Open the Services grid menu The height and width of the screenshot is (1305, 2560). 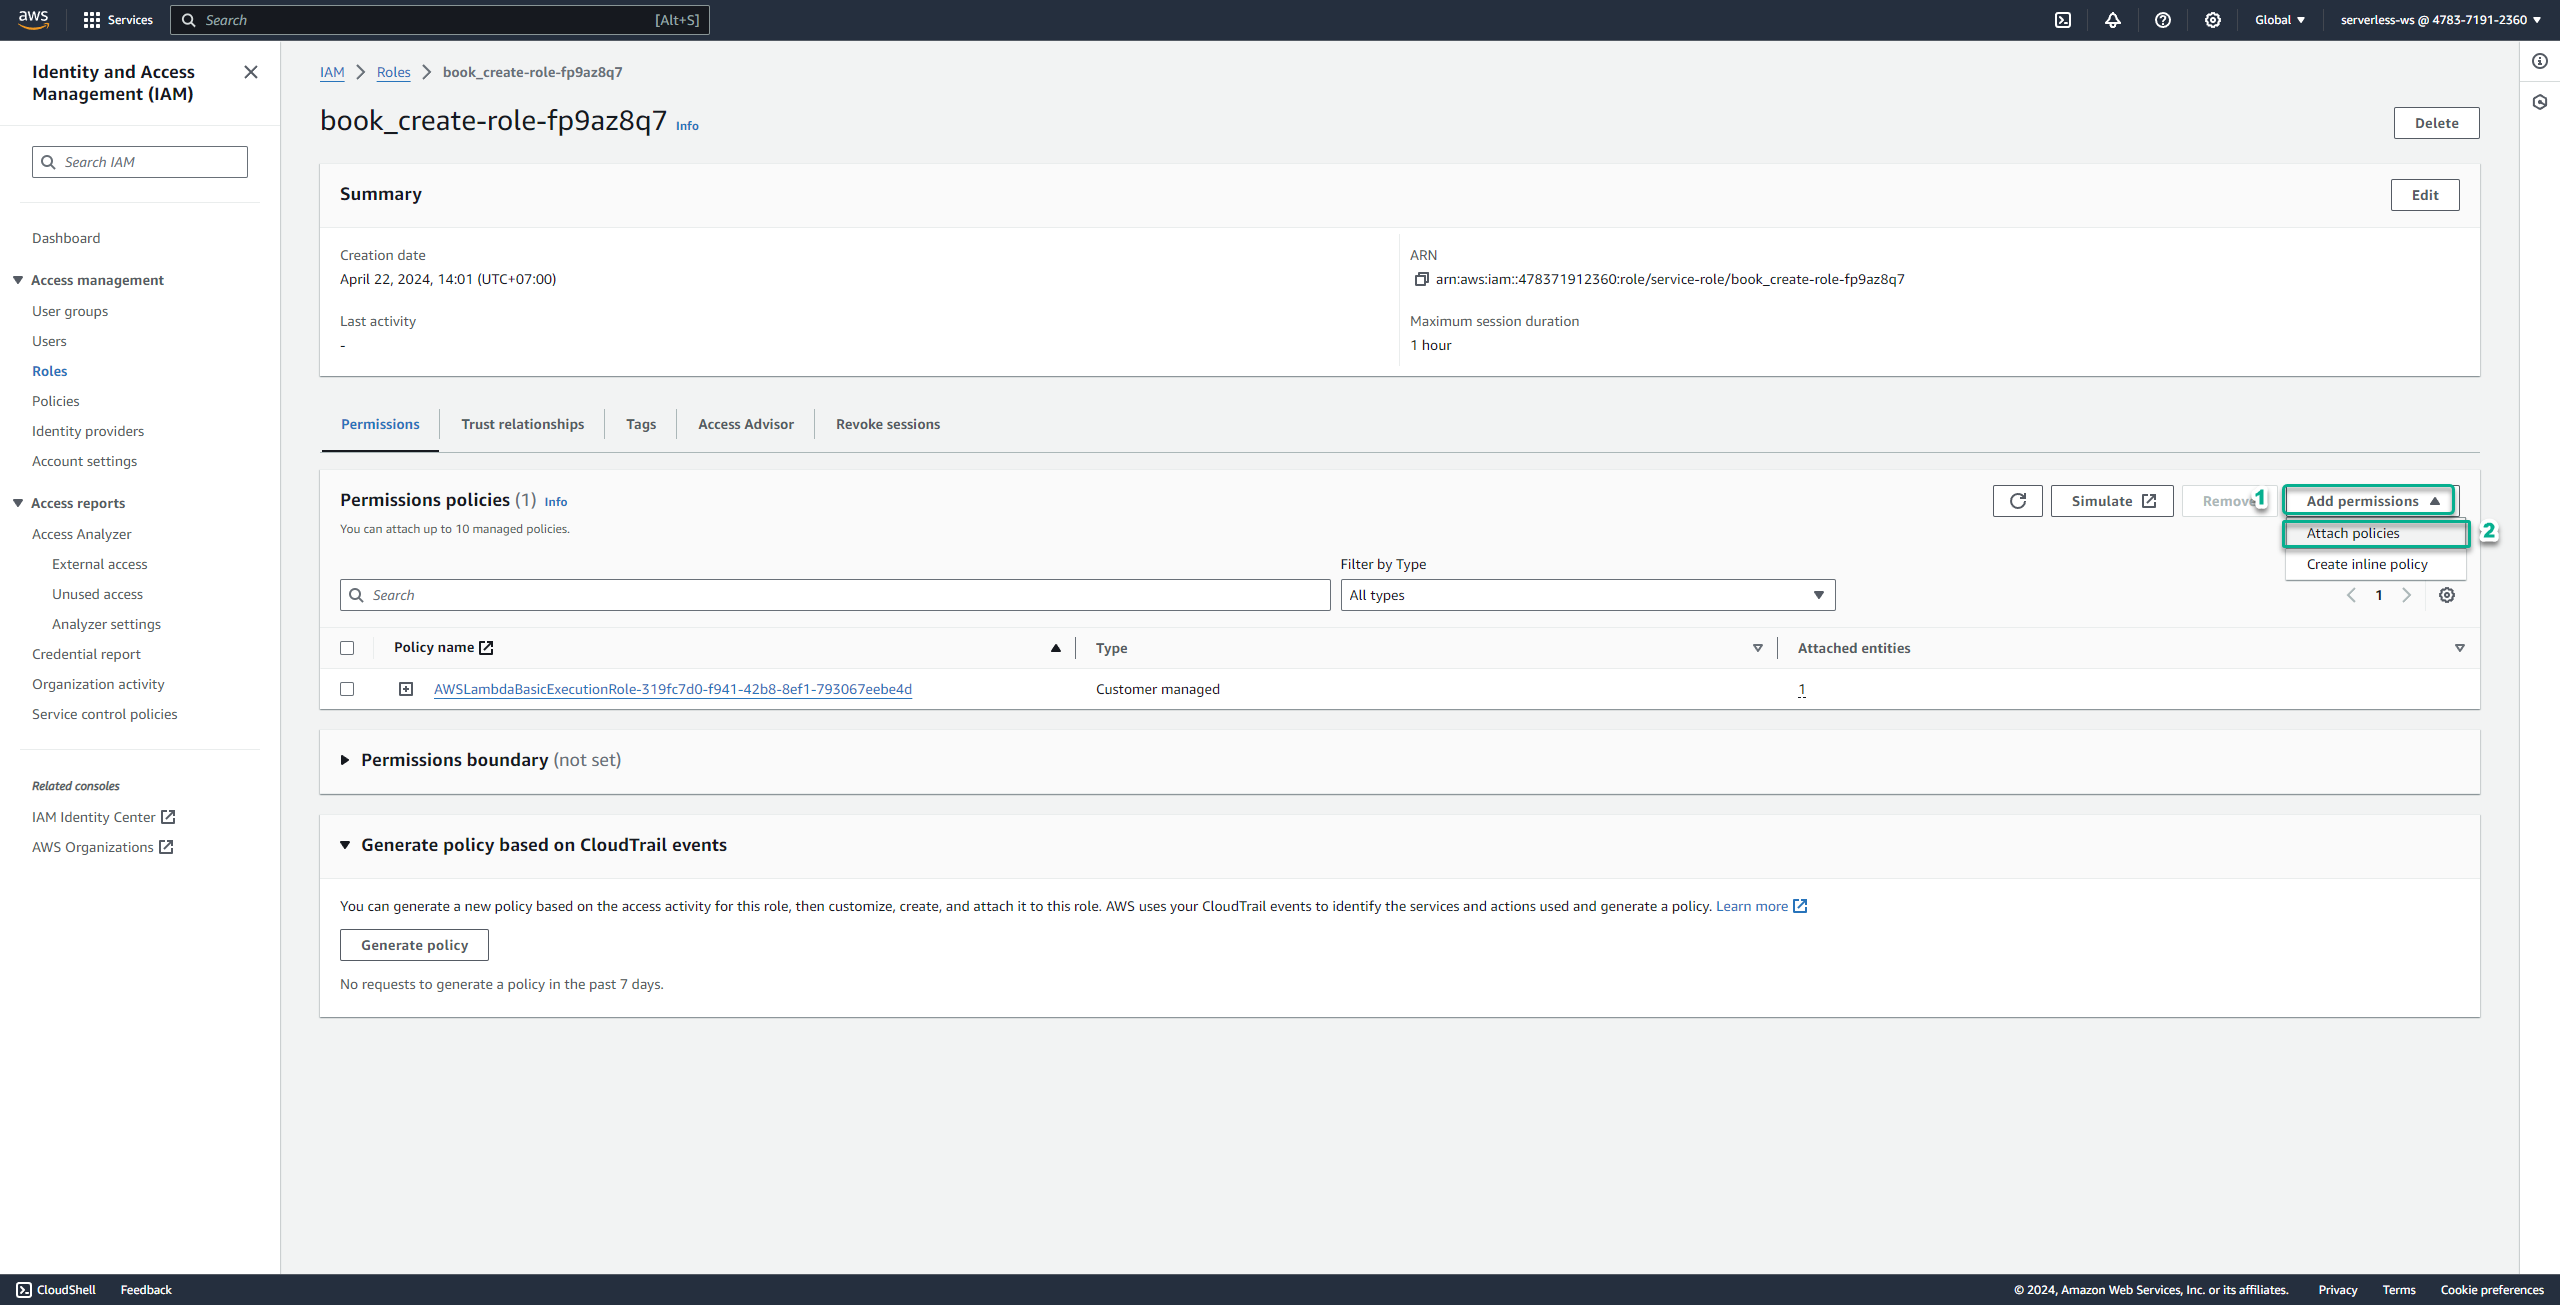point(118,20)
